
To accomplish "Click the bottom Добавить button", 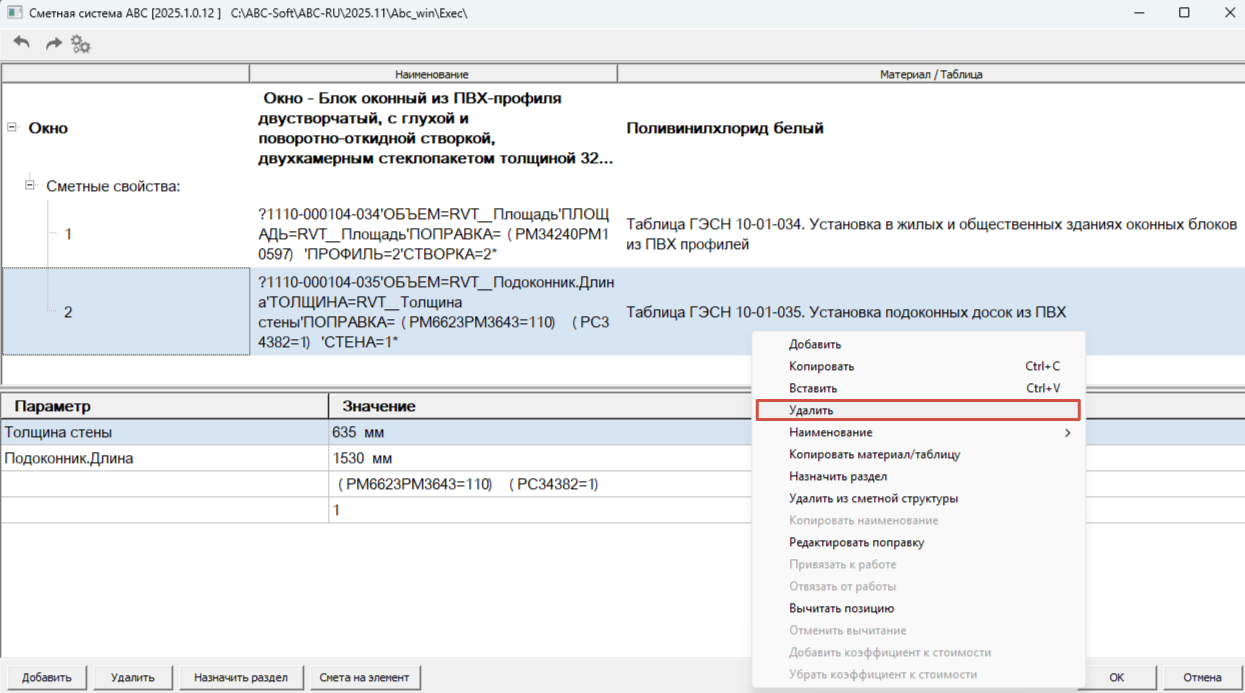I will tap(47, 677).
